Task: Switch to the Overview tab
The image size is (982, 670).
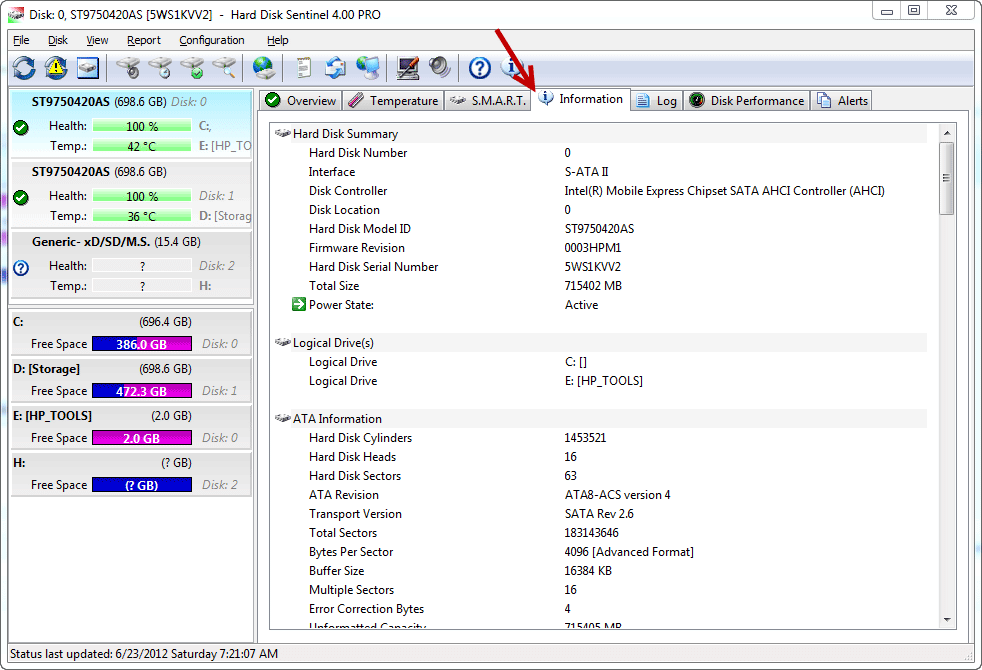Action: pos(301,101)
